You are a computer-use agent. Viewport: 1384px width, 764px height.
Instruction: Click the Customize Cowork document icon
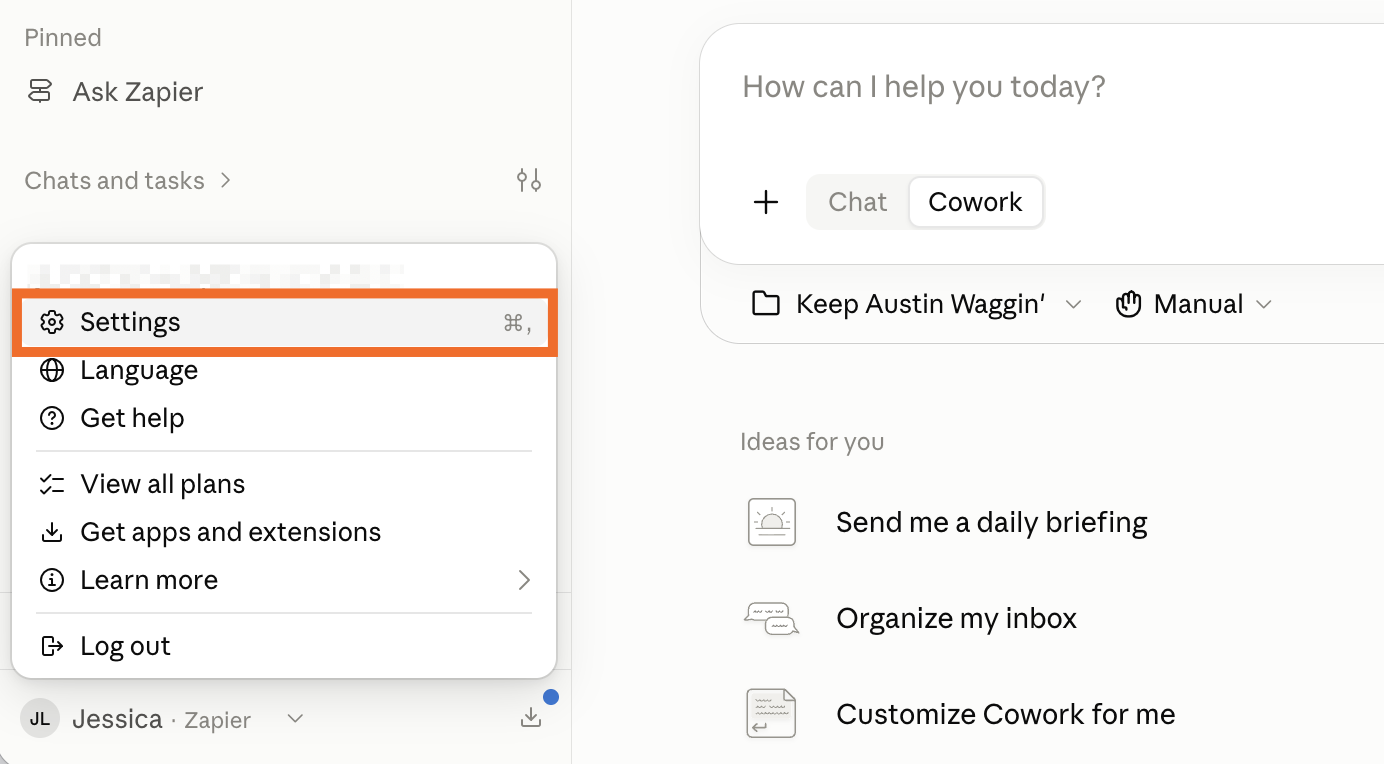(772, 714)
